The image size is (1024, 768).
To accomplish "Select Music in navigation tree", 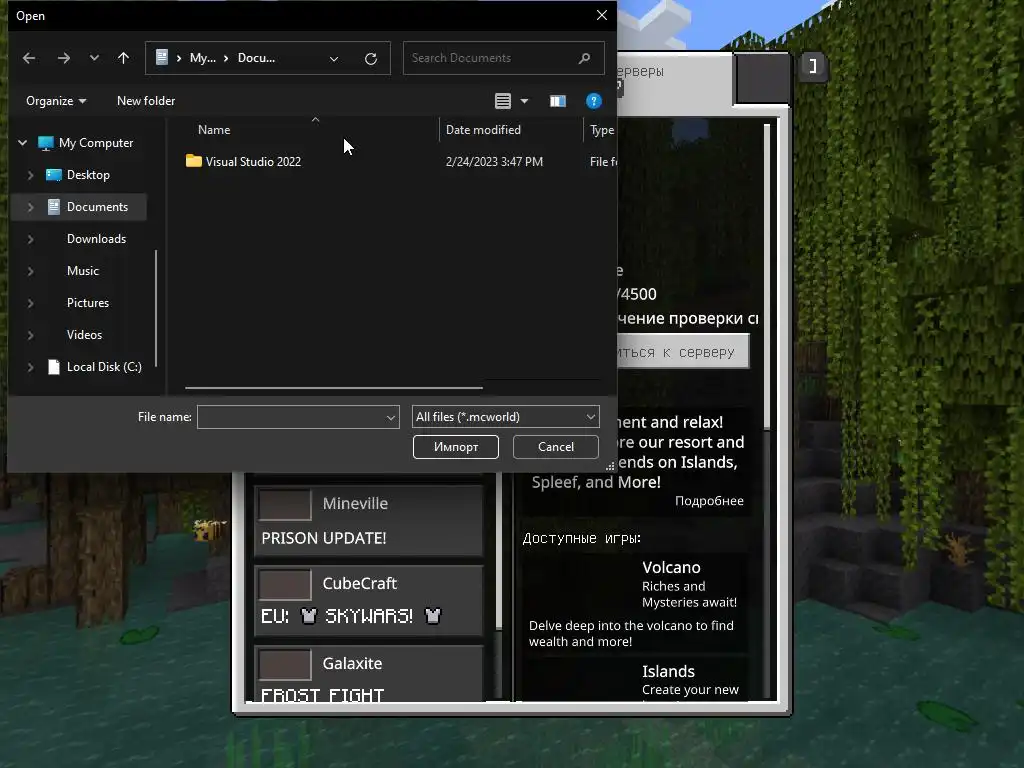I will tap(83, 270).
